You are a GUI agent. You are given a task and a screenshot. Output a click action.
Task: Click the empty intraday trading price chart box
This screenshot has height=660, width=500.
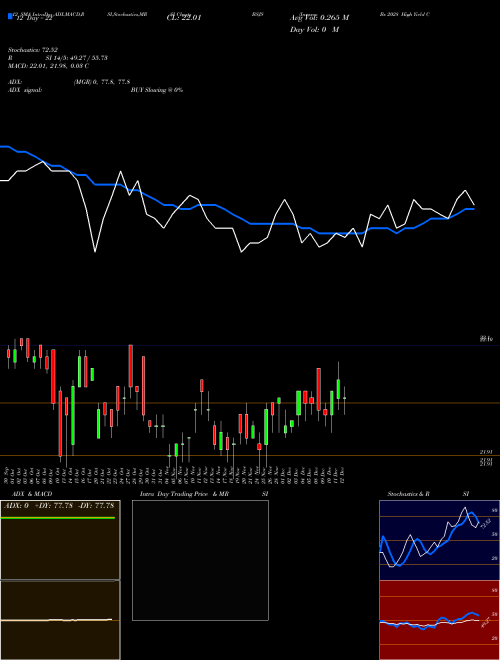[x=200, y=560]
